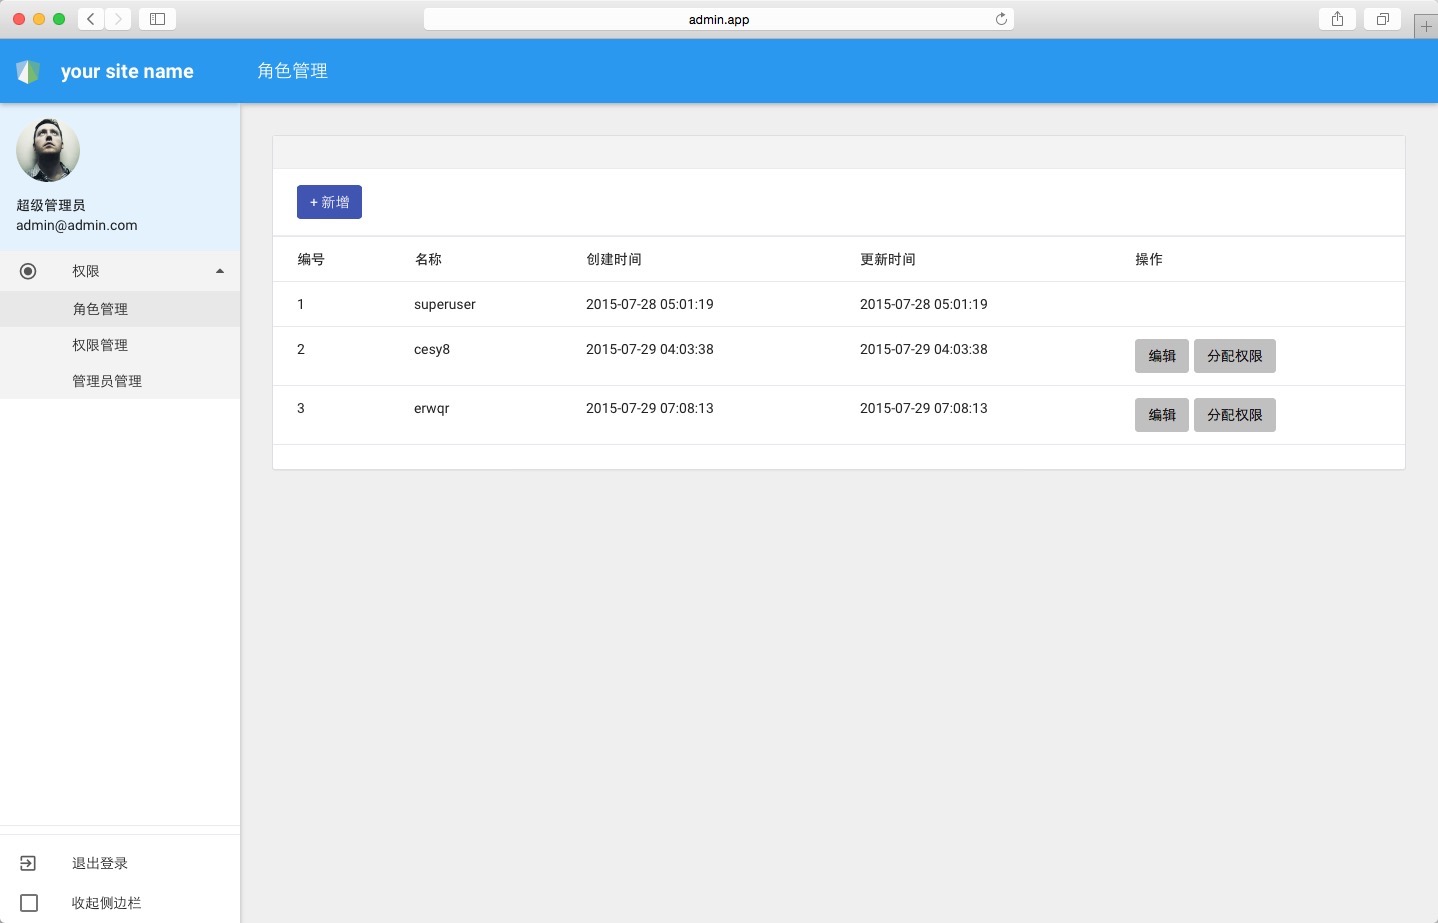
Task: Click 分配权限 for role erwqr
Action: (x=1235, y=415)
